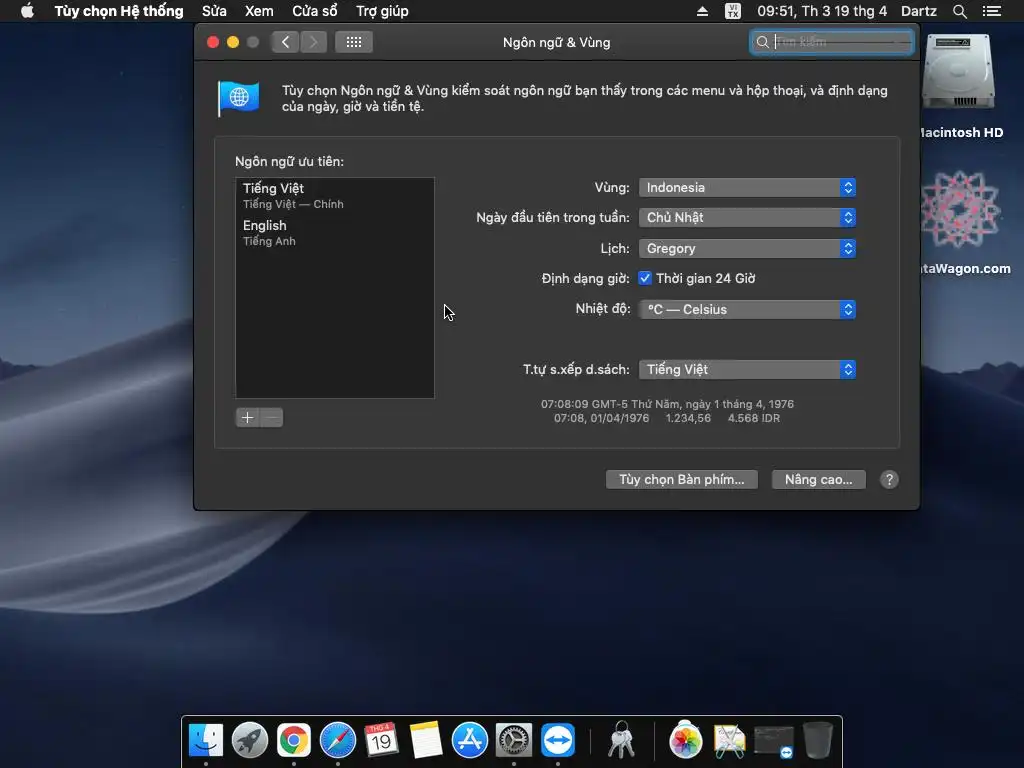Screen dimensions: 1024x768
Task: Click Tùy chọn Bàn phím button
Action: [x=681, y=479]
